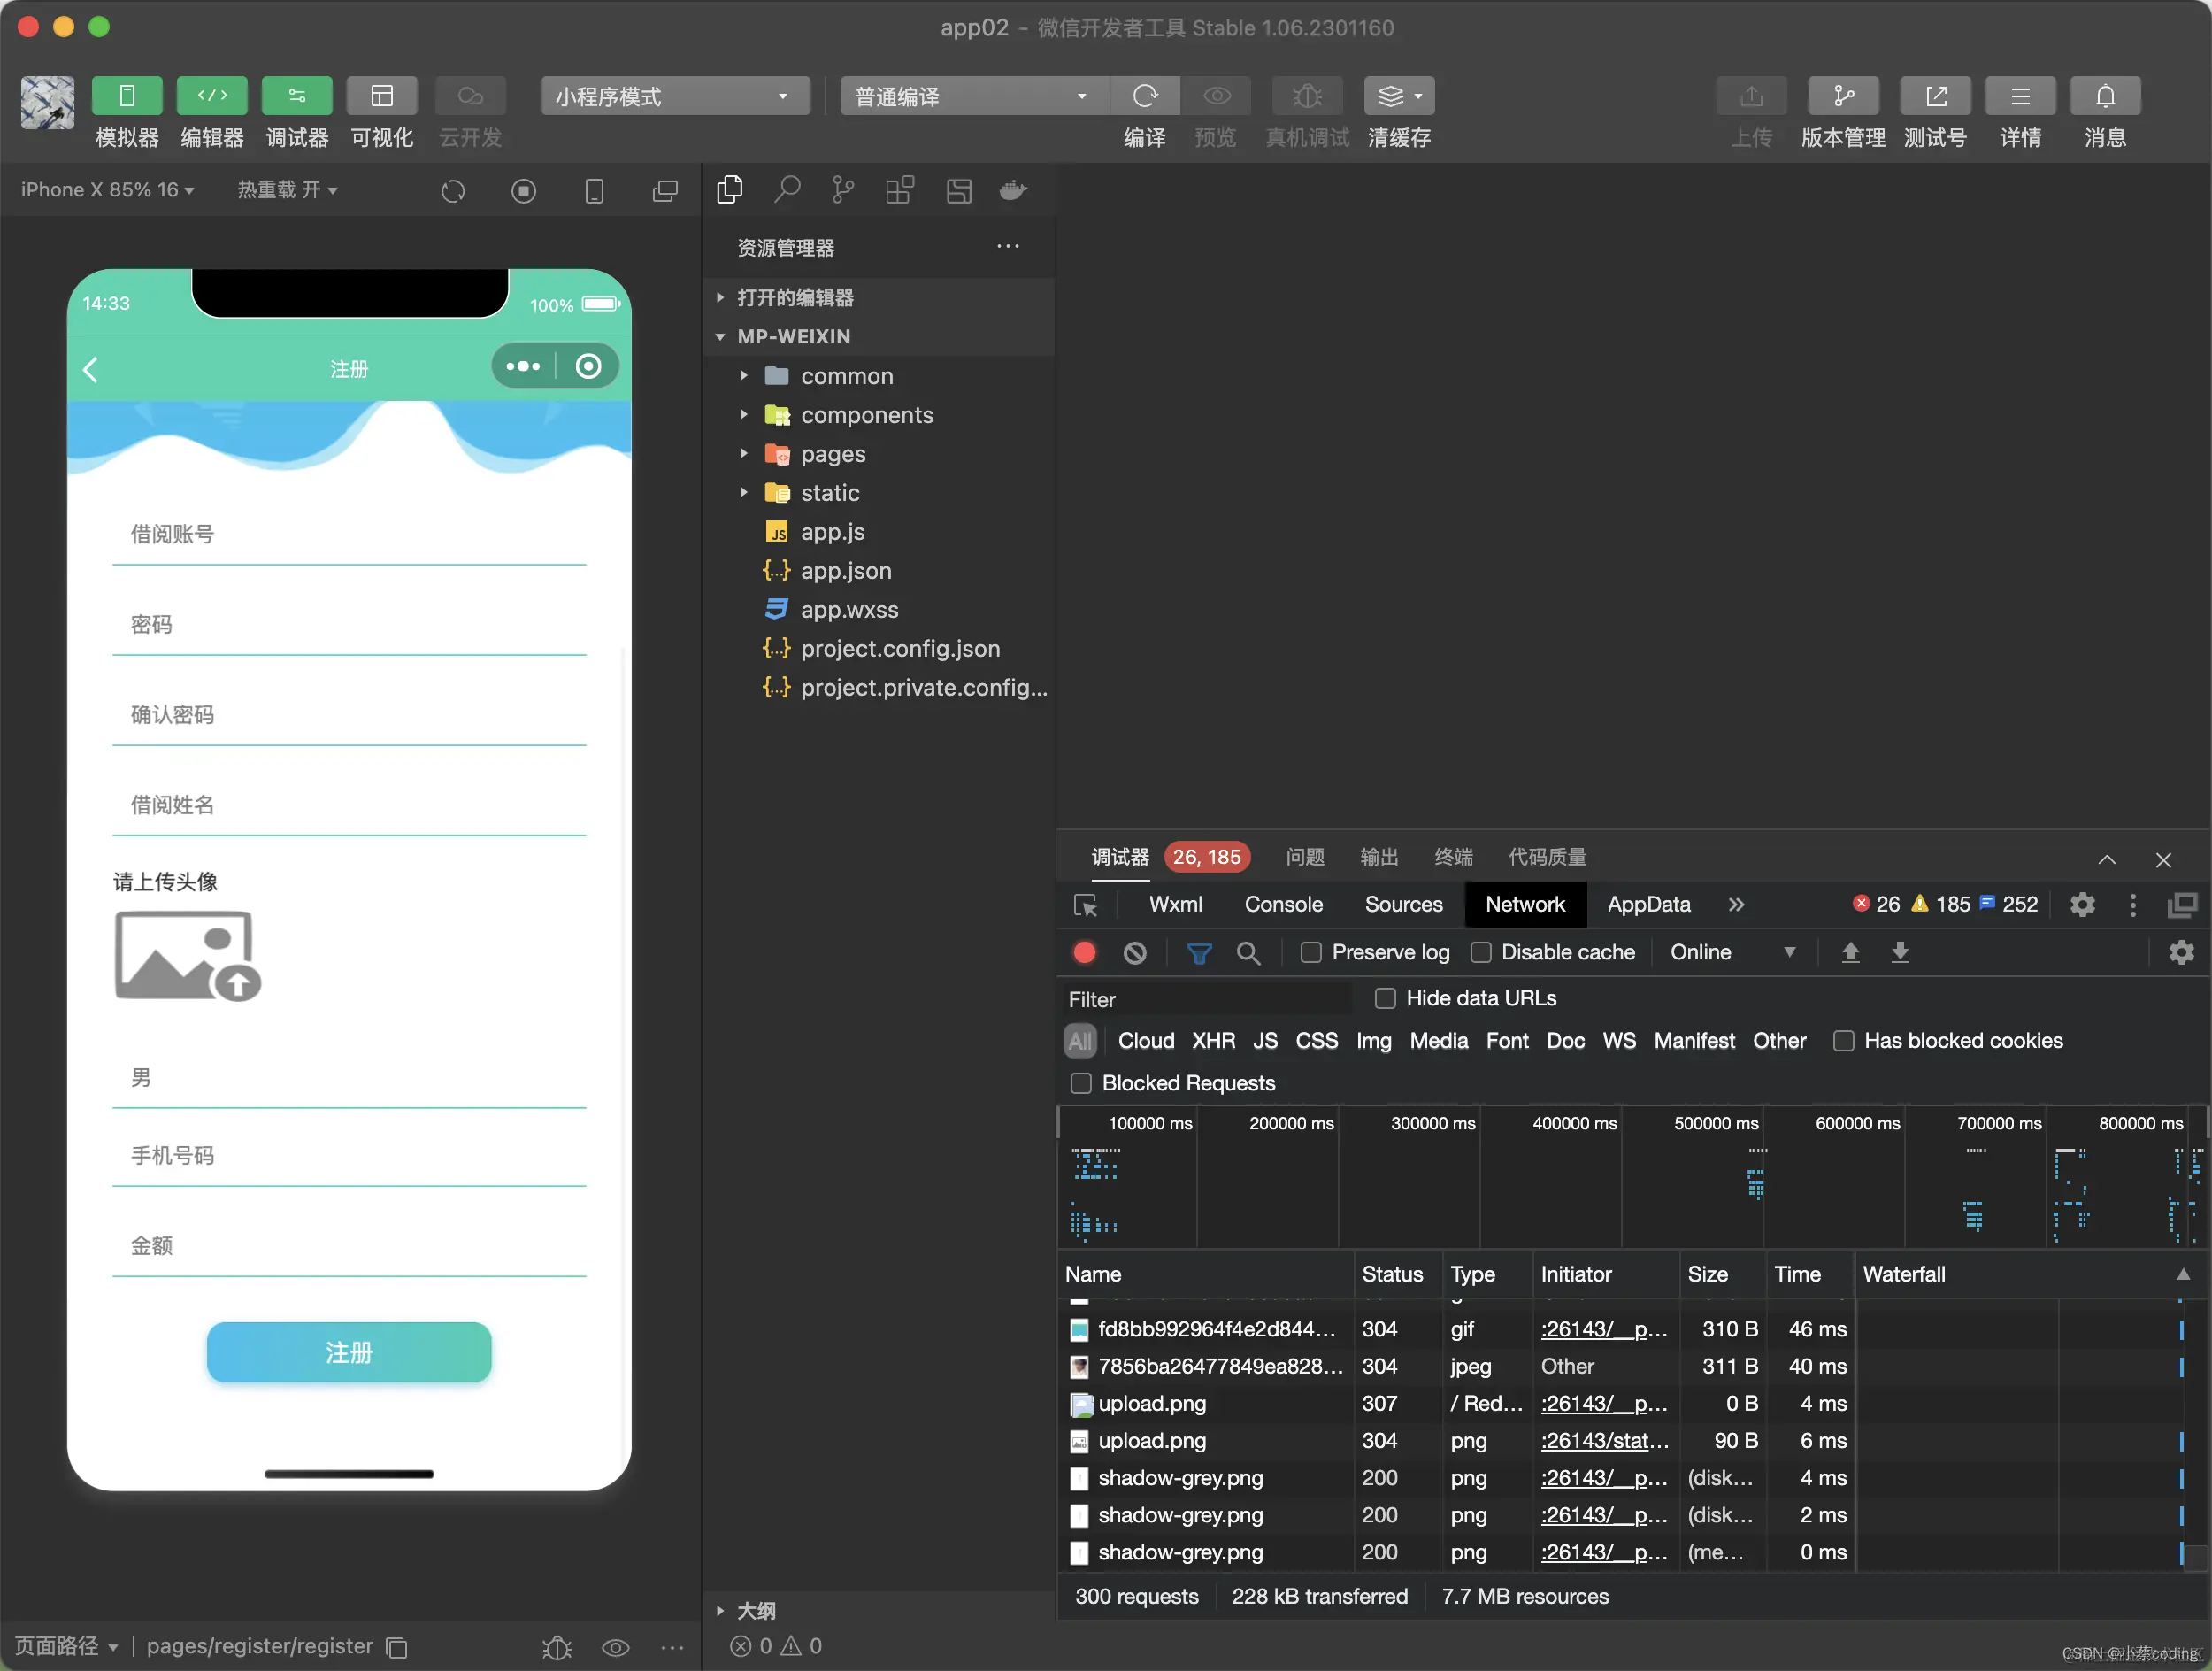
Task: Clear network log with ban icon
Action: point(1134,952)
